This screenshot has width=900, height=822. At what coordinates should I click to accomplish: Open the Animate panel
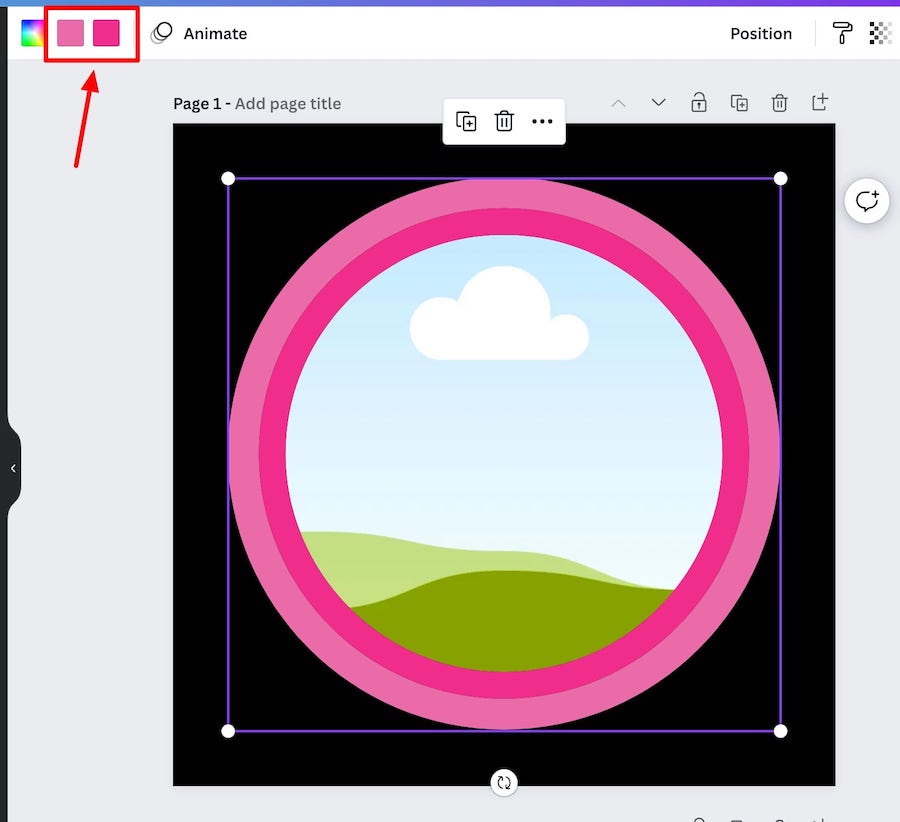199,33
